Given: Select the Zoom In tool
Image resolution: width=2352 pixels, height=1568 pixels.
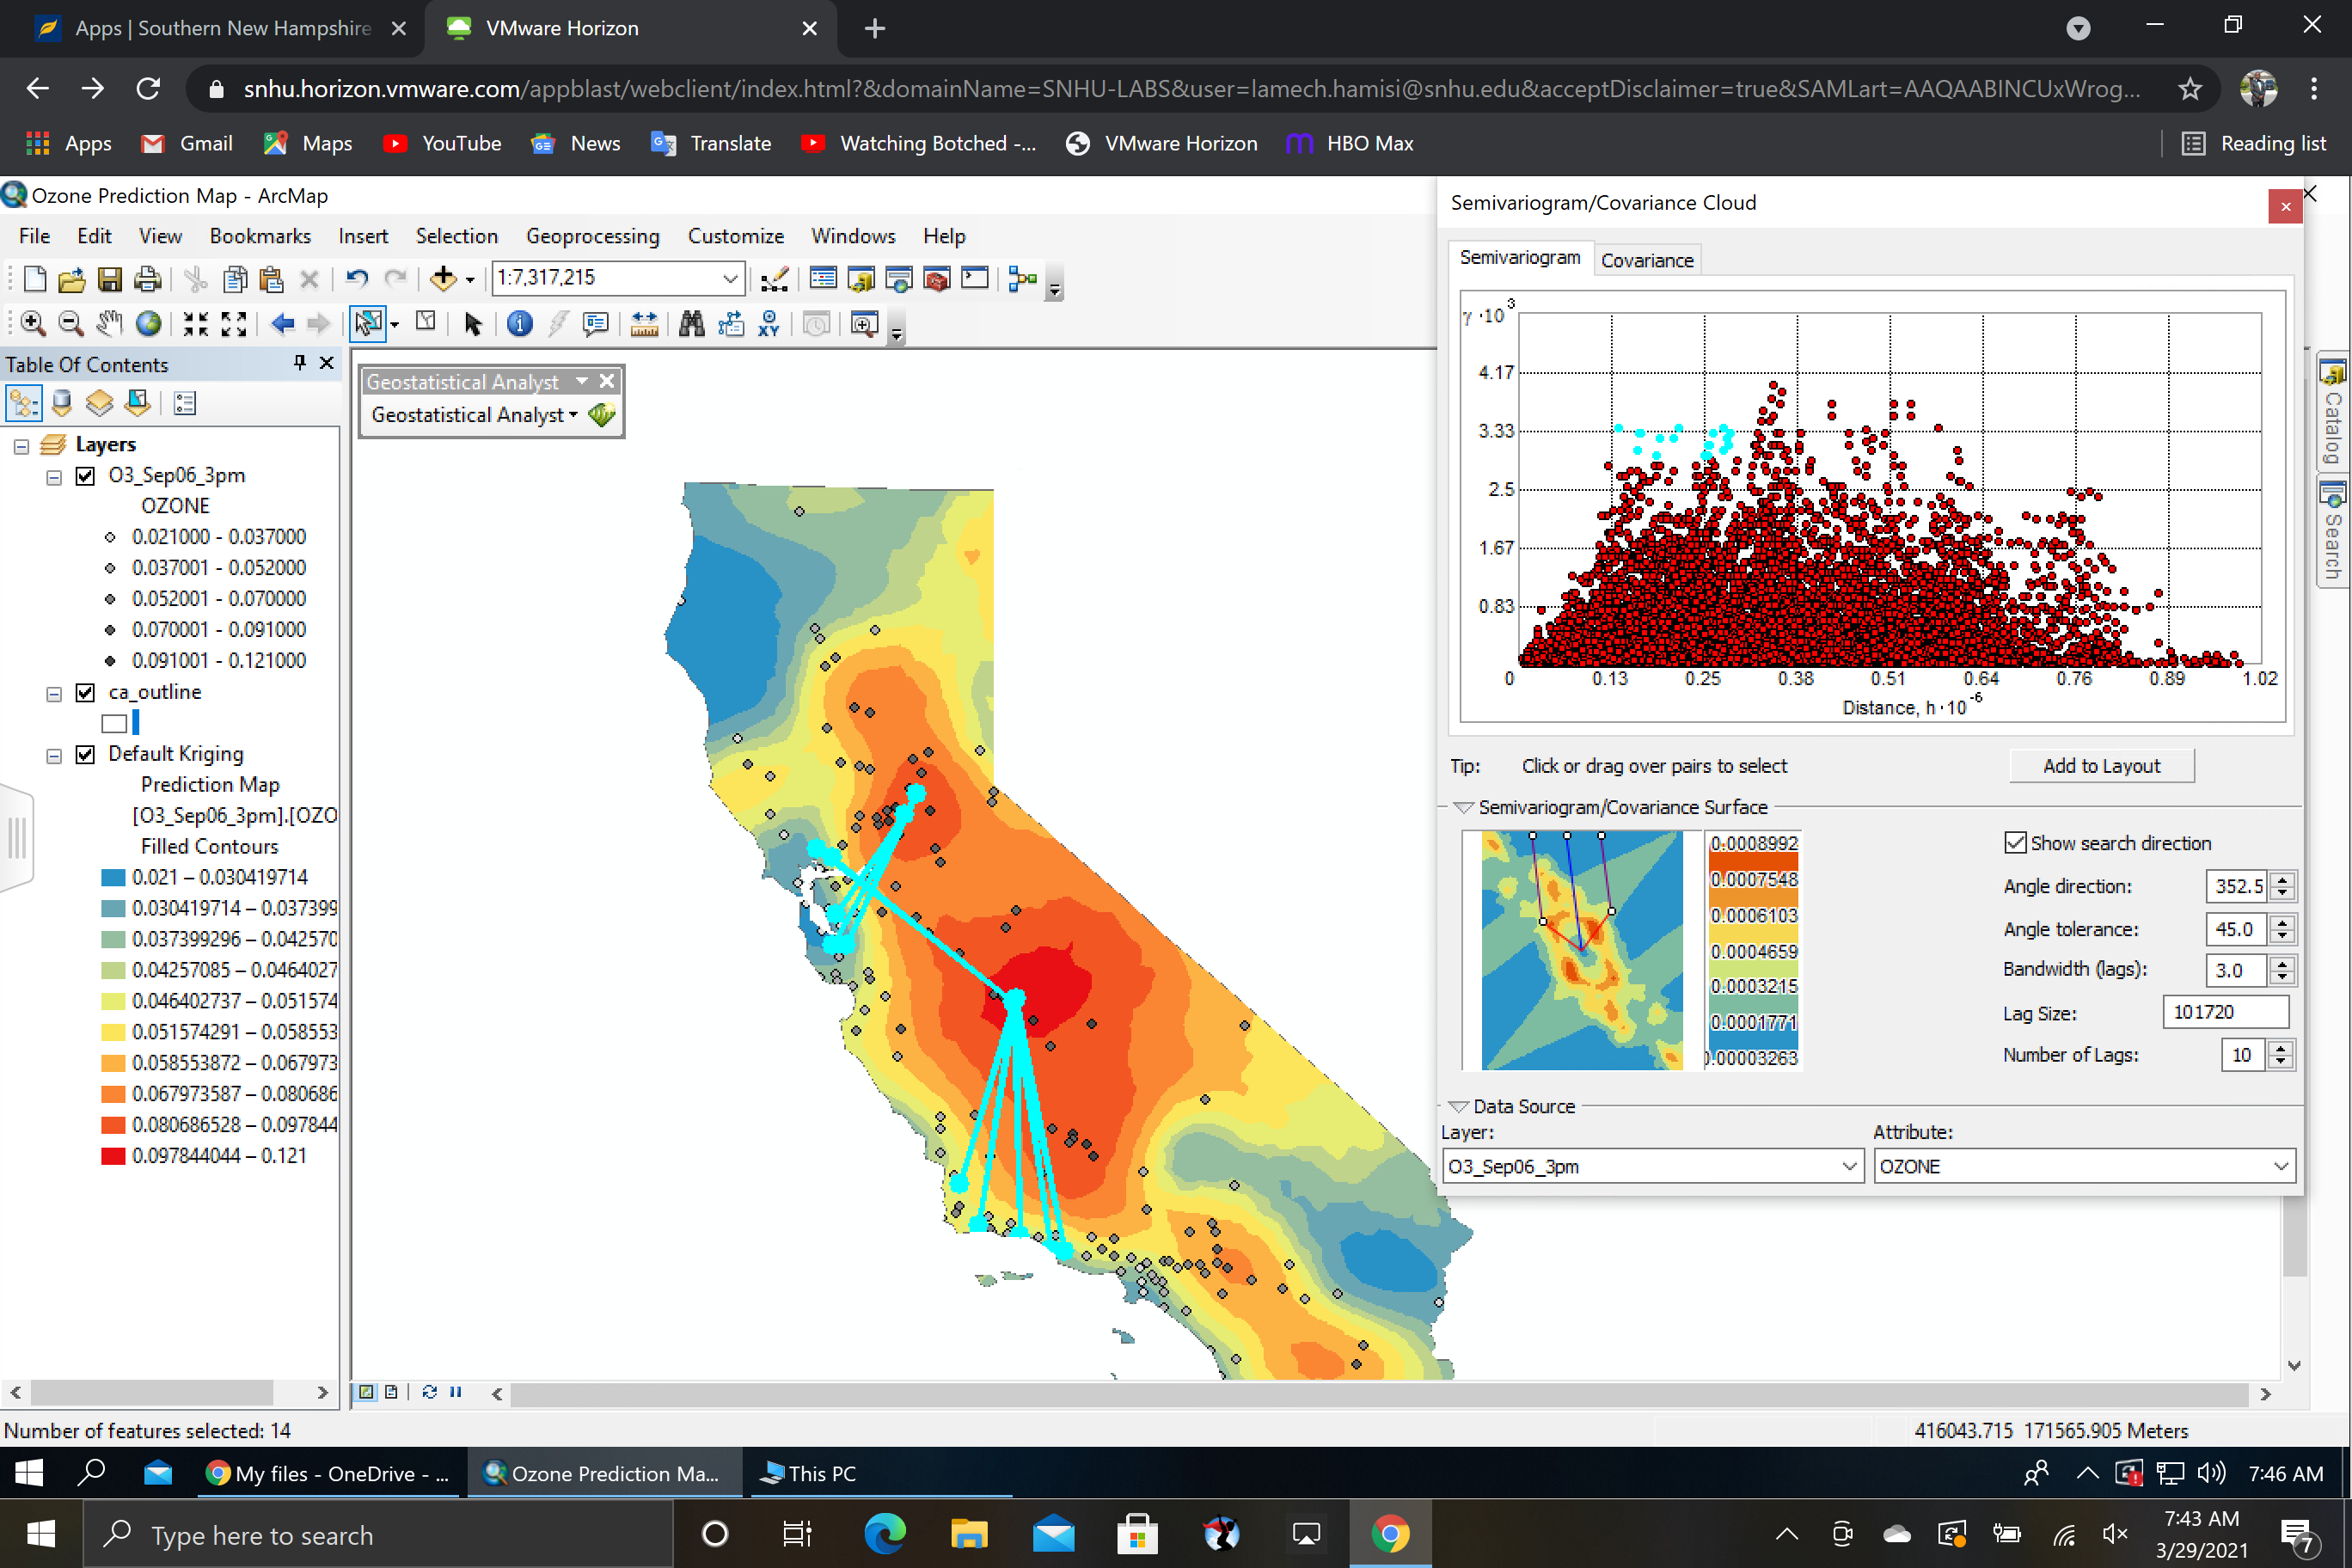Looking at the screenshot, I should coord(33,324).
